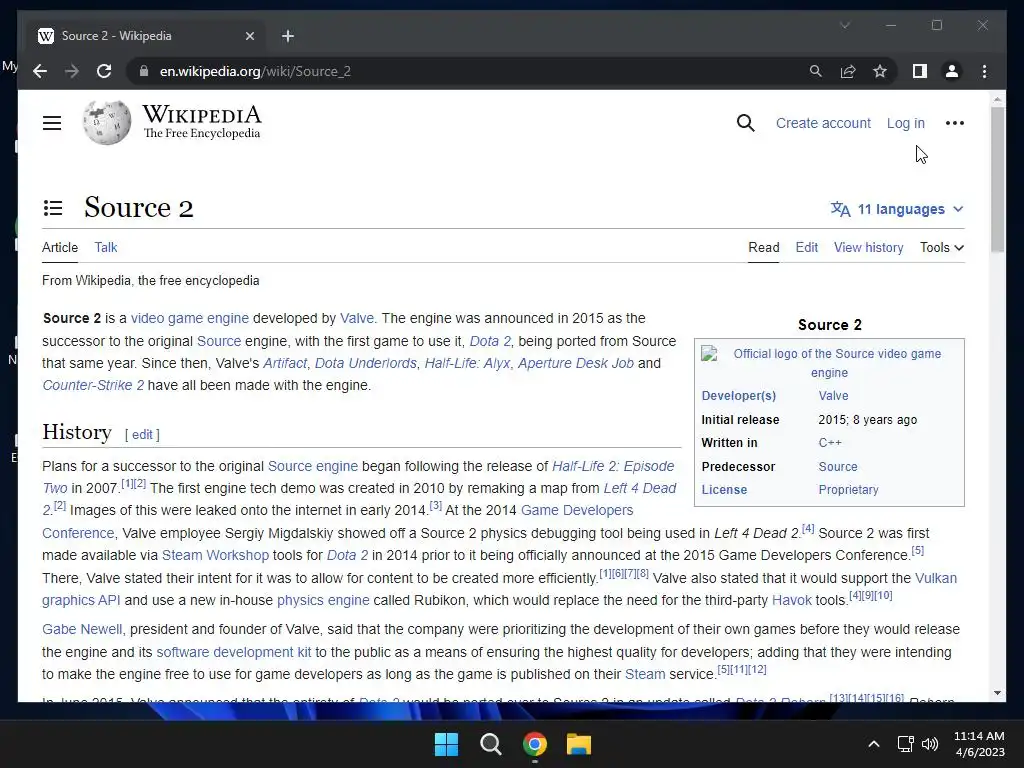Select the Article tab
1024x768 pixels.
click(59, 248)
